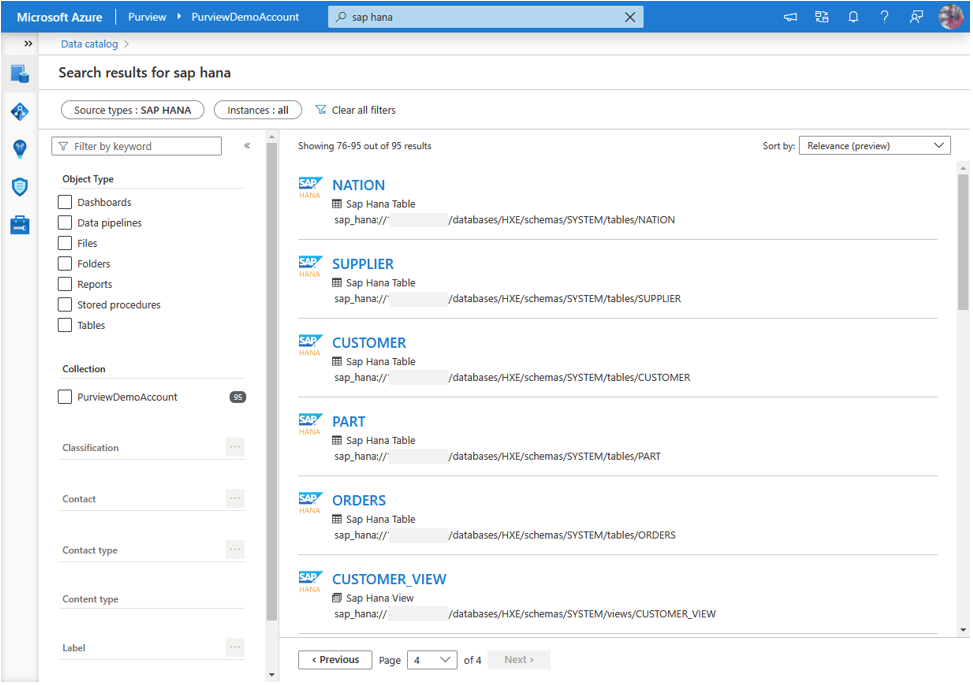This screenshot has height=685, width=973.
Task: Click the table icon under PART
Action: pos(337,441)
